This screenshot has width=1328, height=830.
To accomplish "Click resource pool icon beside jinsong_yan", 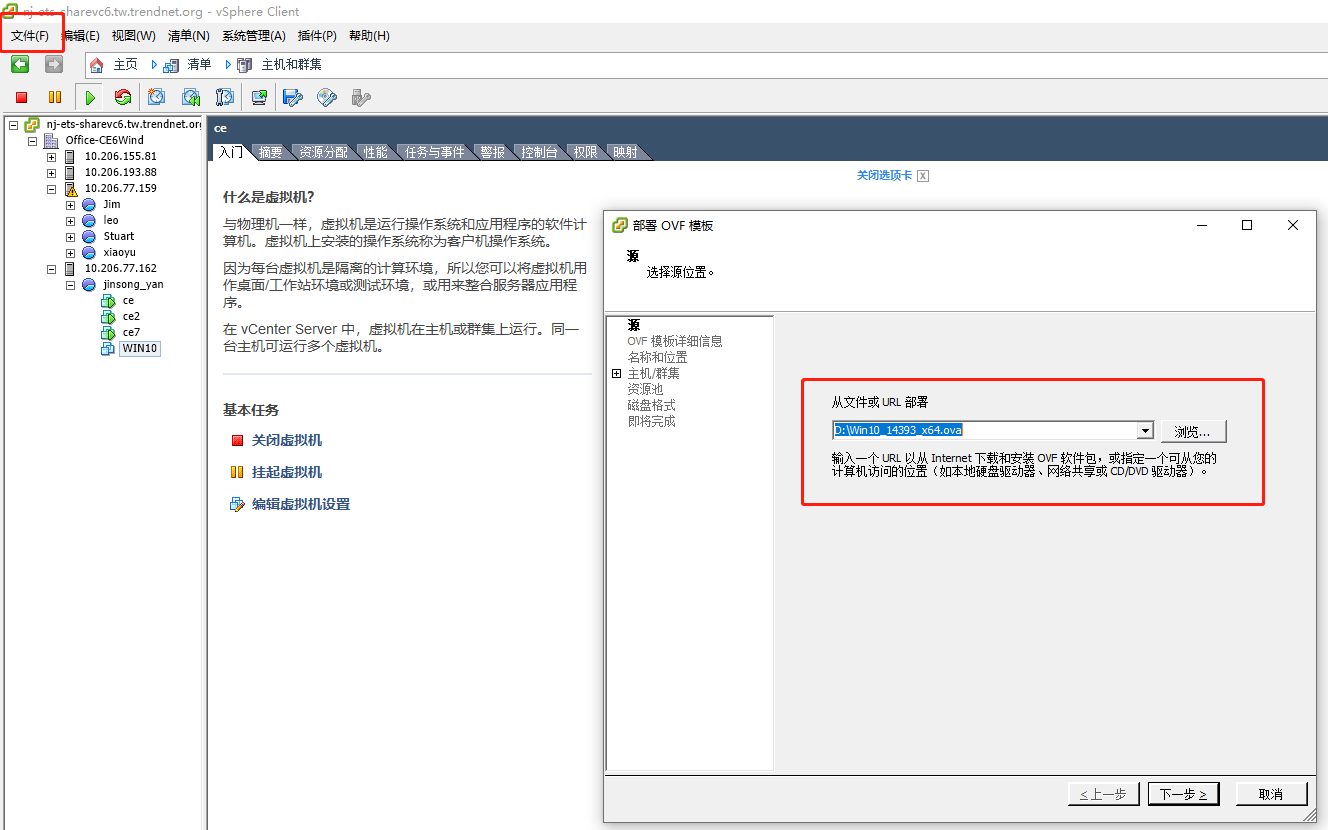I will [x=89, y=285].
